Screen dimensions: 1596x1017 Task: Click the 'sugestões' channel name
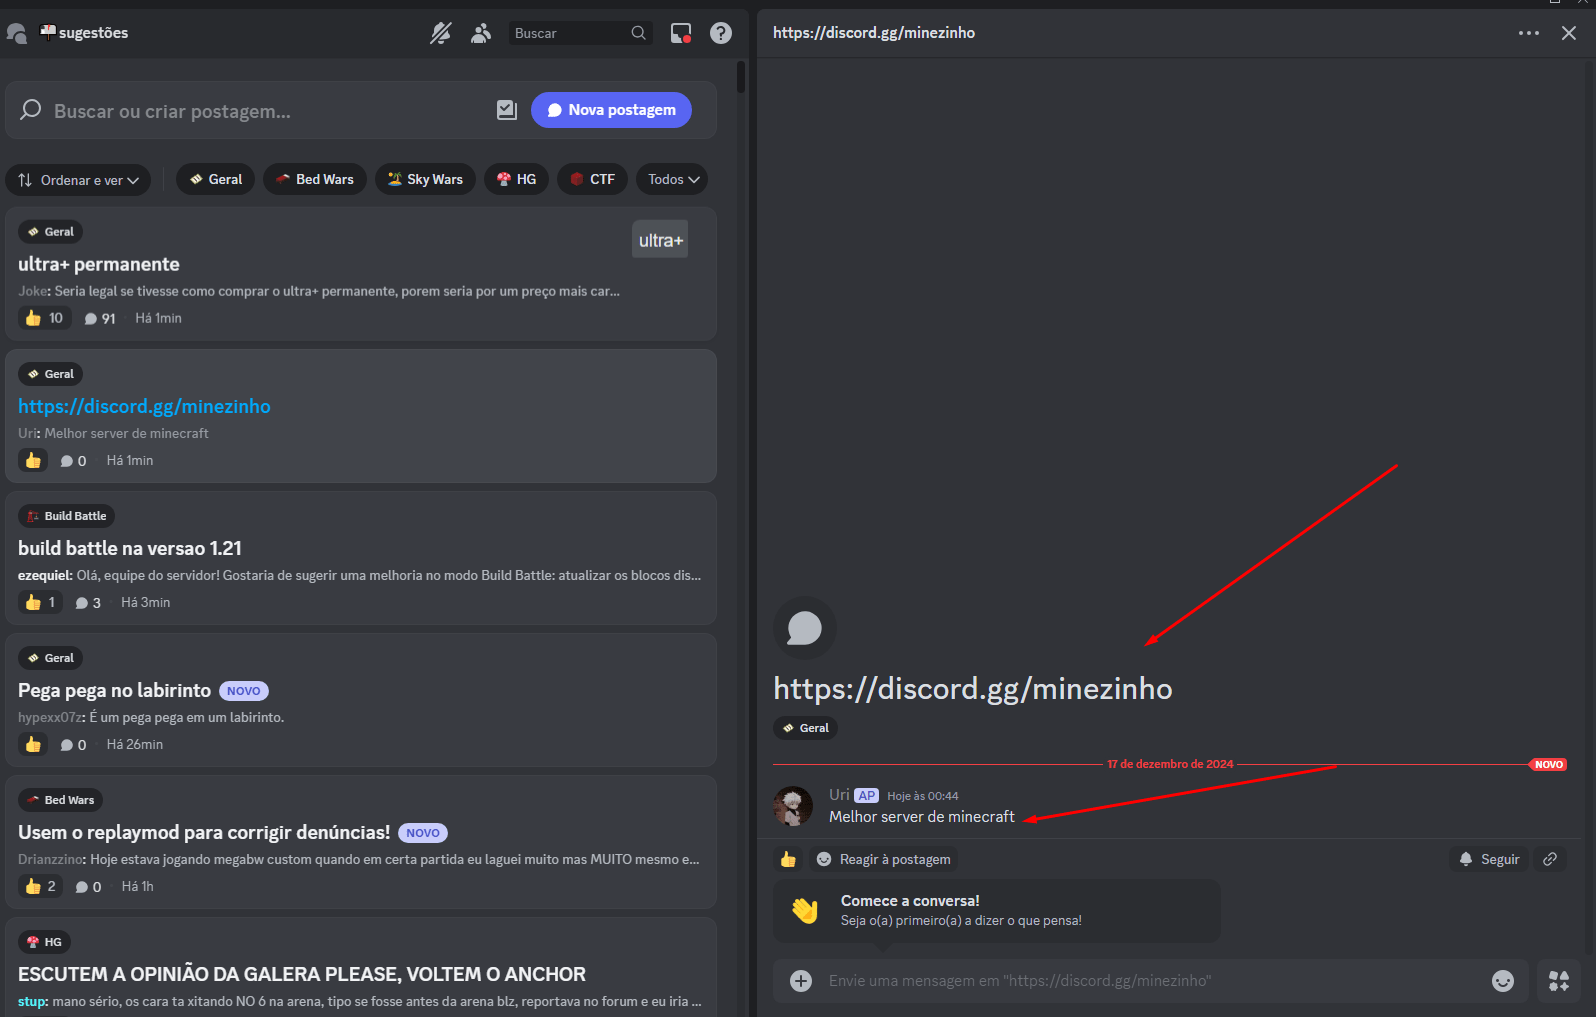pyautogui.click(x=93, y=33)
